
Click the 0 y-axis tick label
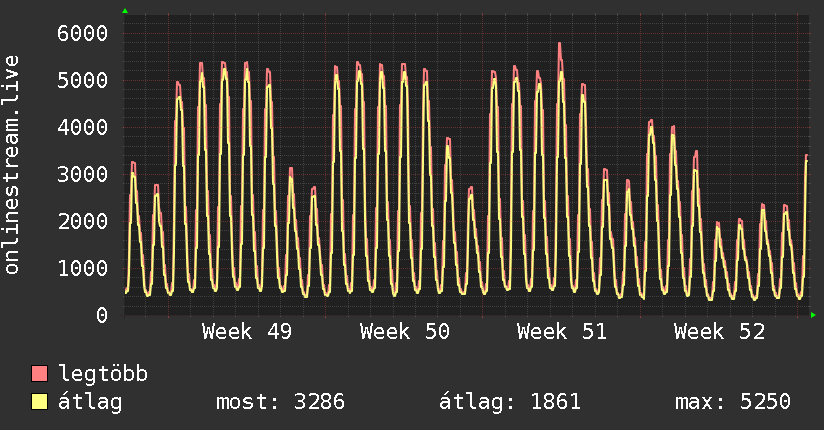tap(102, 315)
